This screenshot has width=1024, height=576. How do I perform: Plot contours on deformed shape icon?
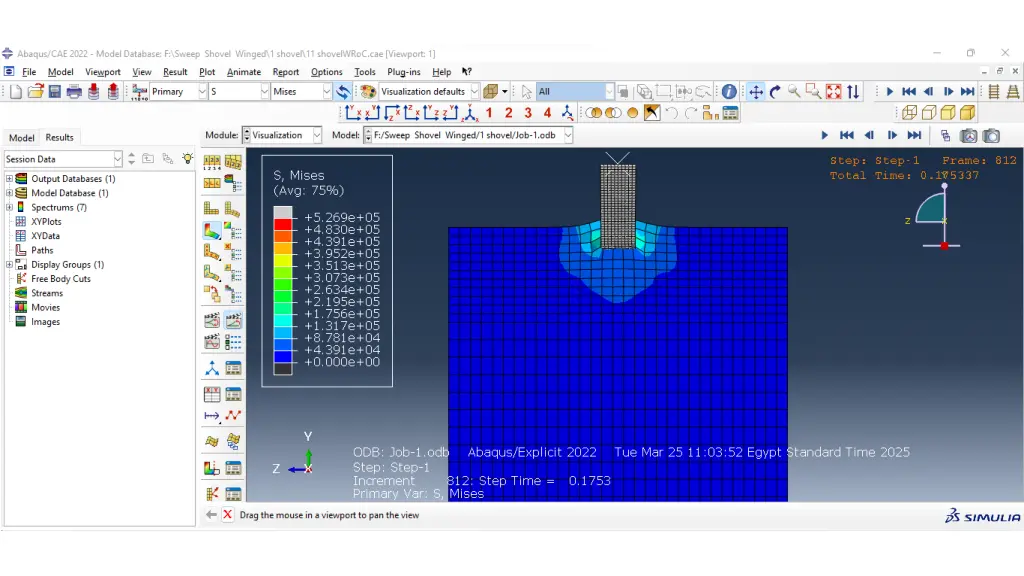click(x=212, y=231)
